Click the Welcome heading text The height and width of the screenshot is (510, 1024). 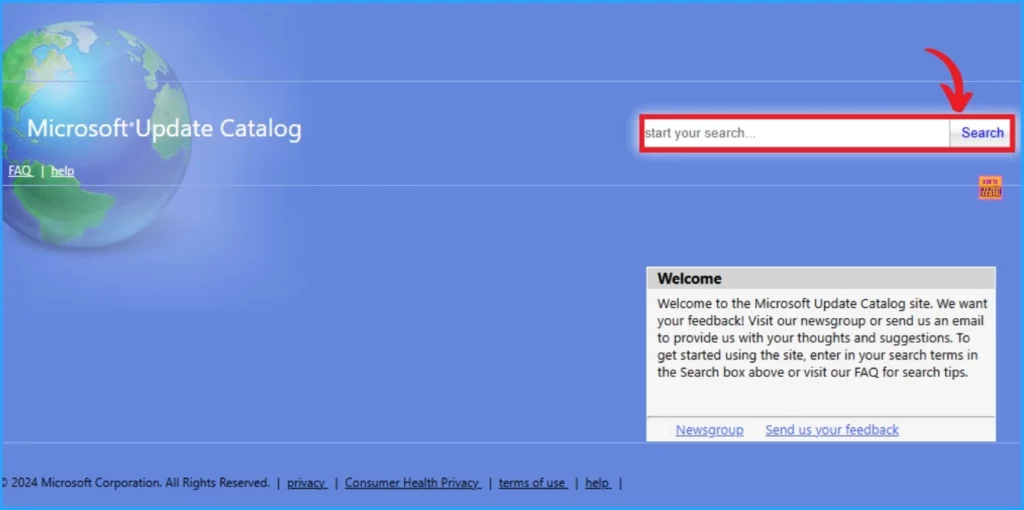690,279
